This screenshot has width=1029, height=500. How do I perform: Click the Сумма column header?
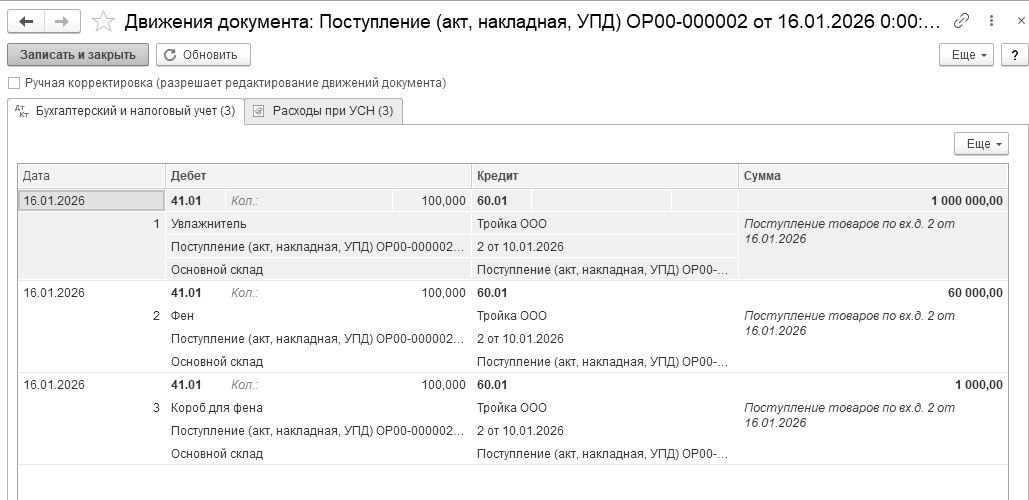point(873,176)
